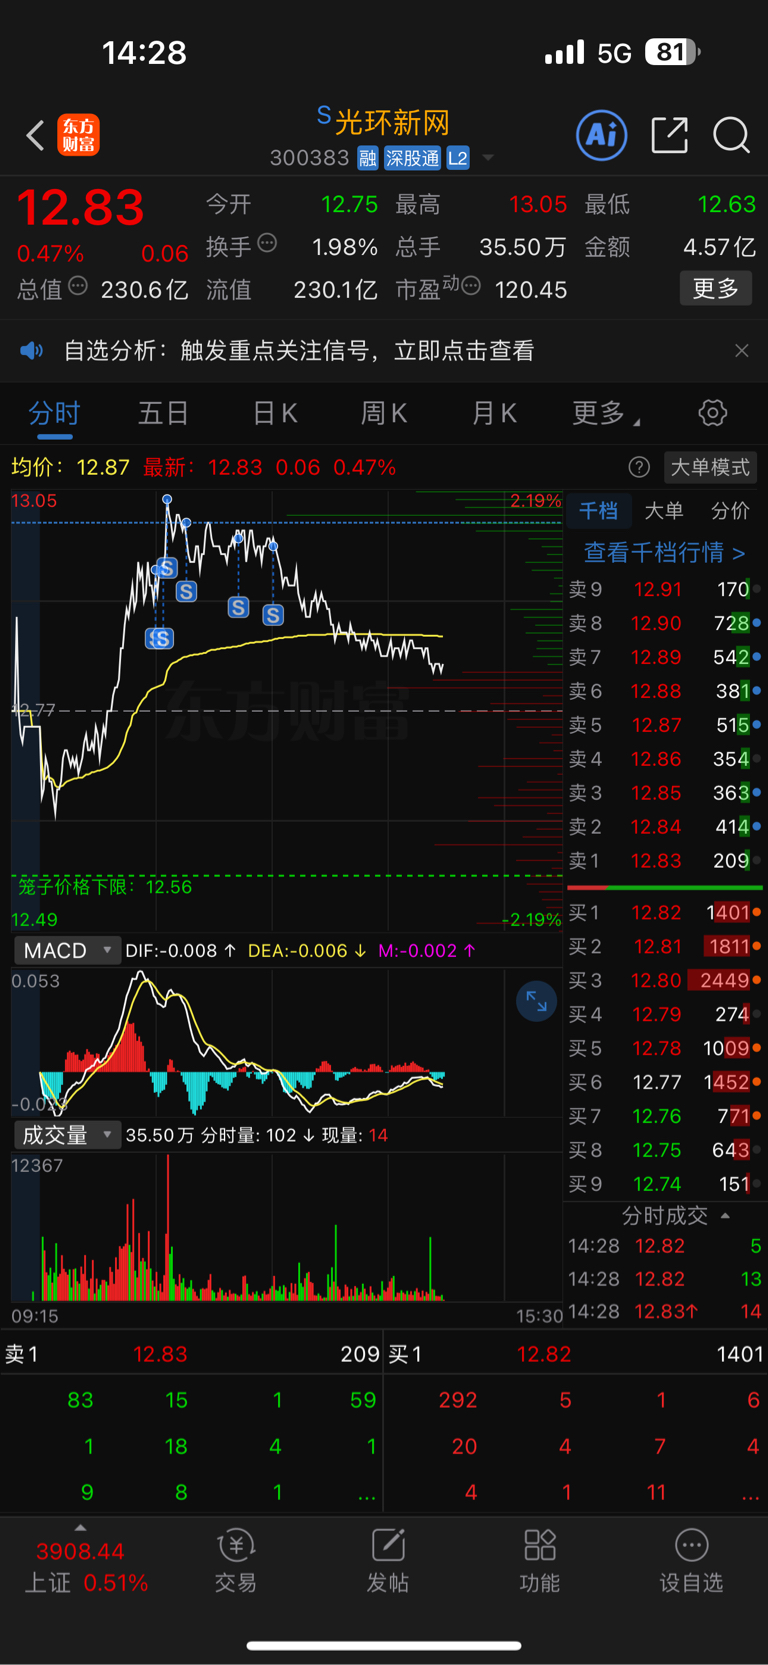This screenshot has height=1665, width=768.
Task: Toggle 大单模式
Action: click(709, 467)
